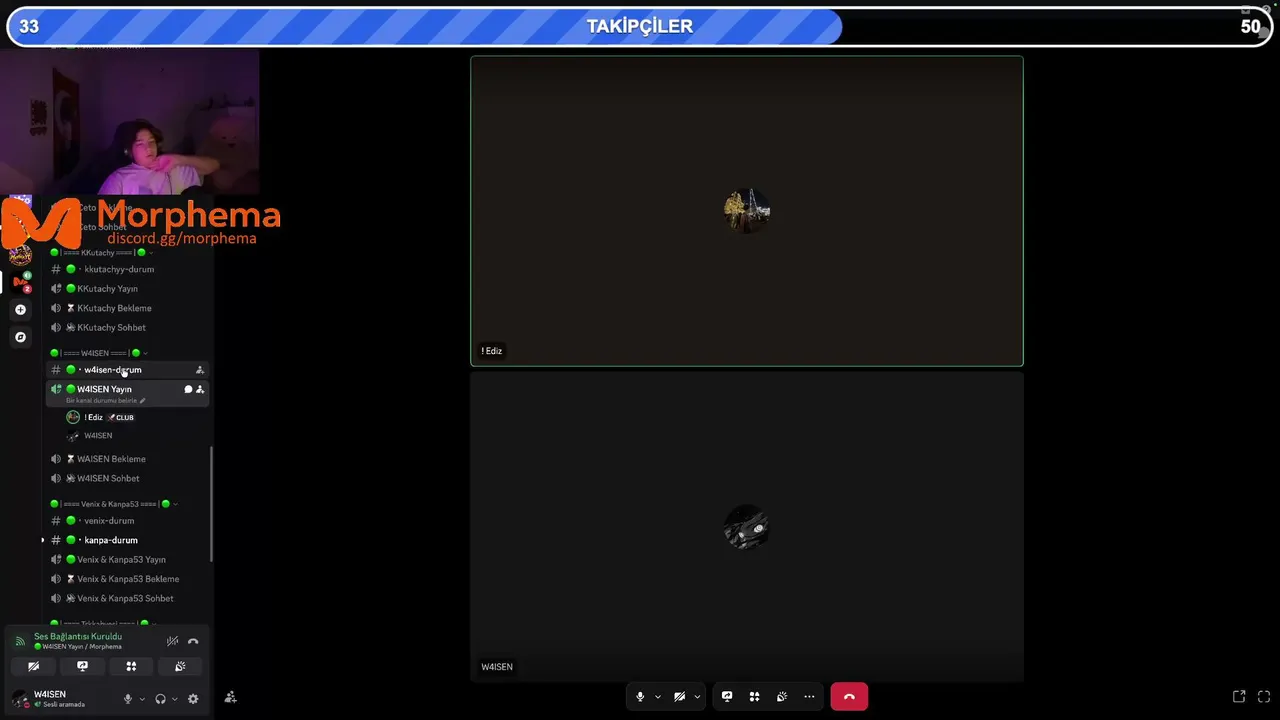Click the add friends icon beside user panel

[230, 697]
